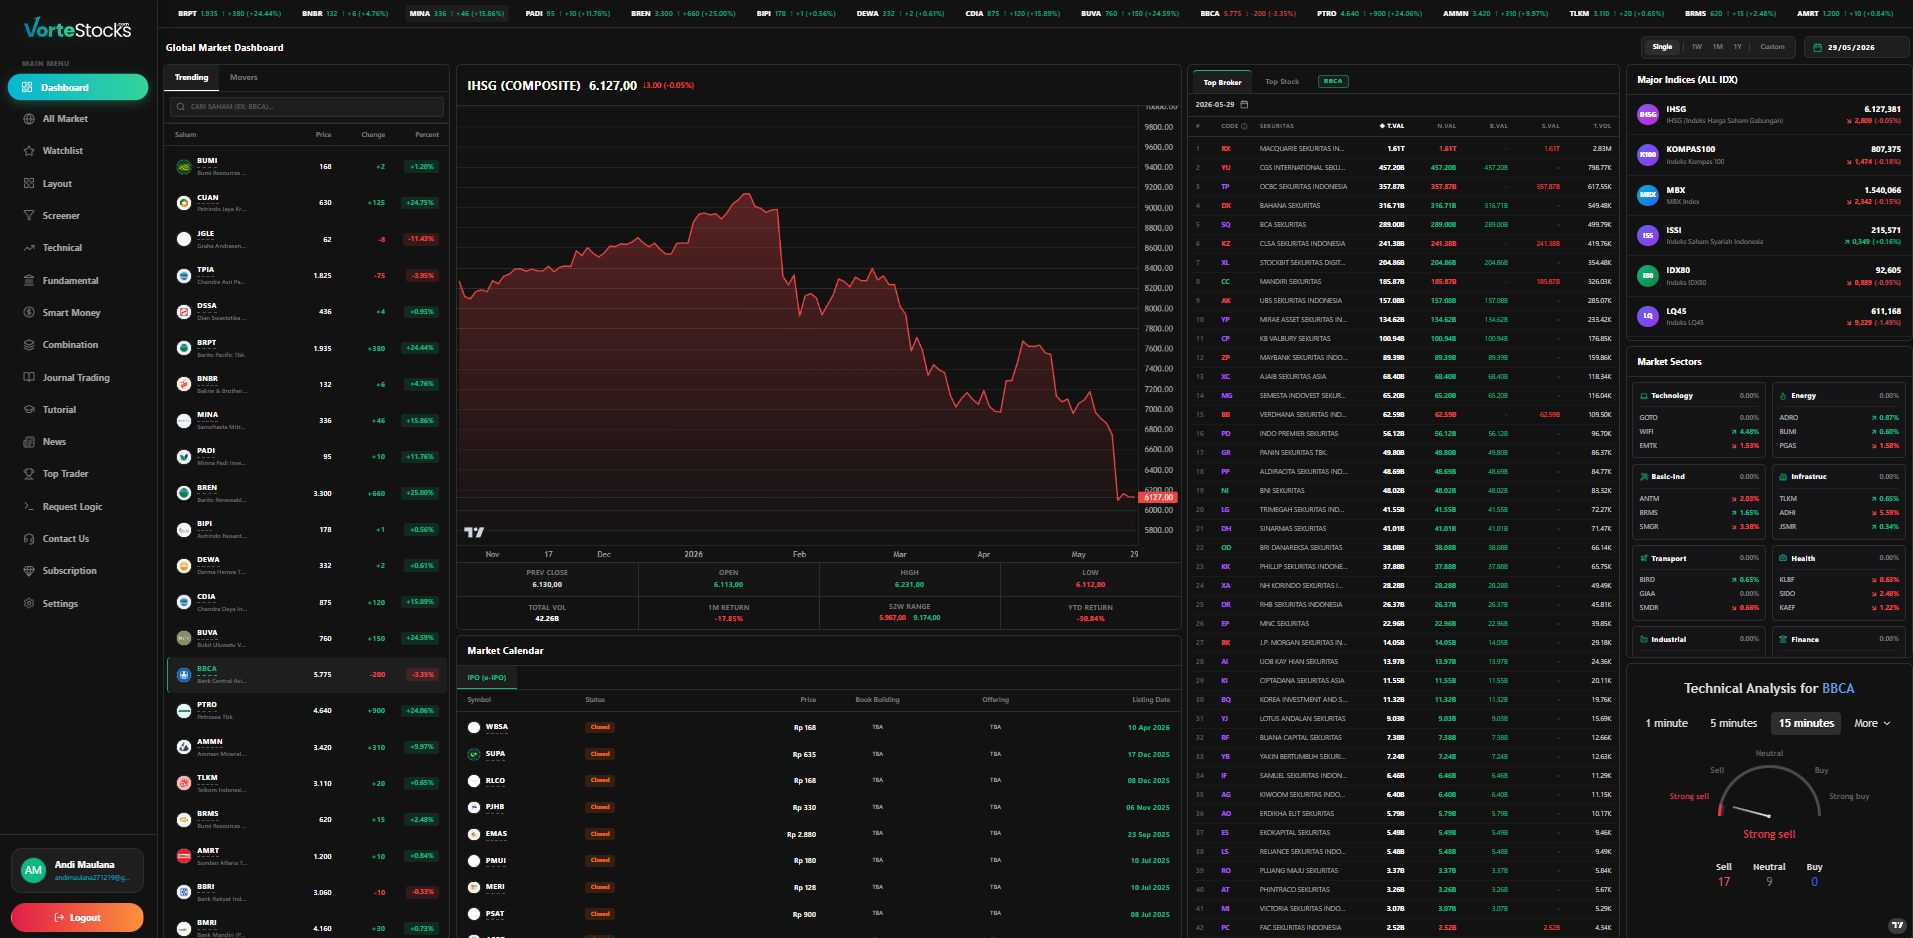Open the News newspaper icon
This screenshot has width=1913, height=938.
(29, 442)
